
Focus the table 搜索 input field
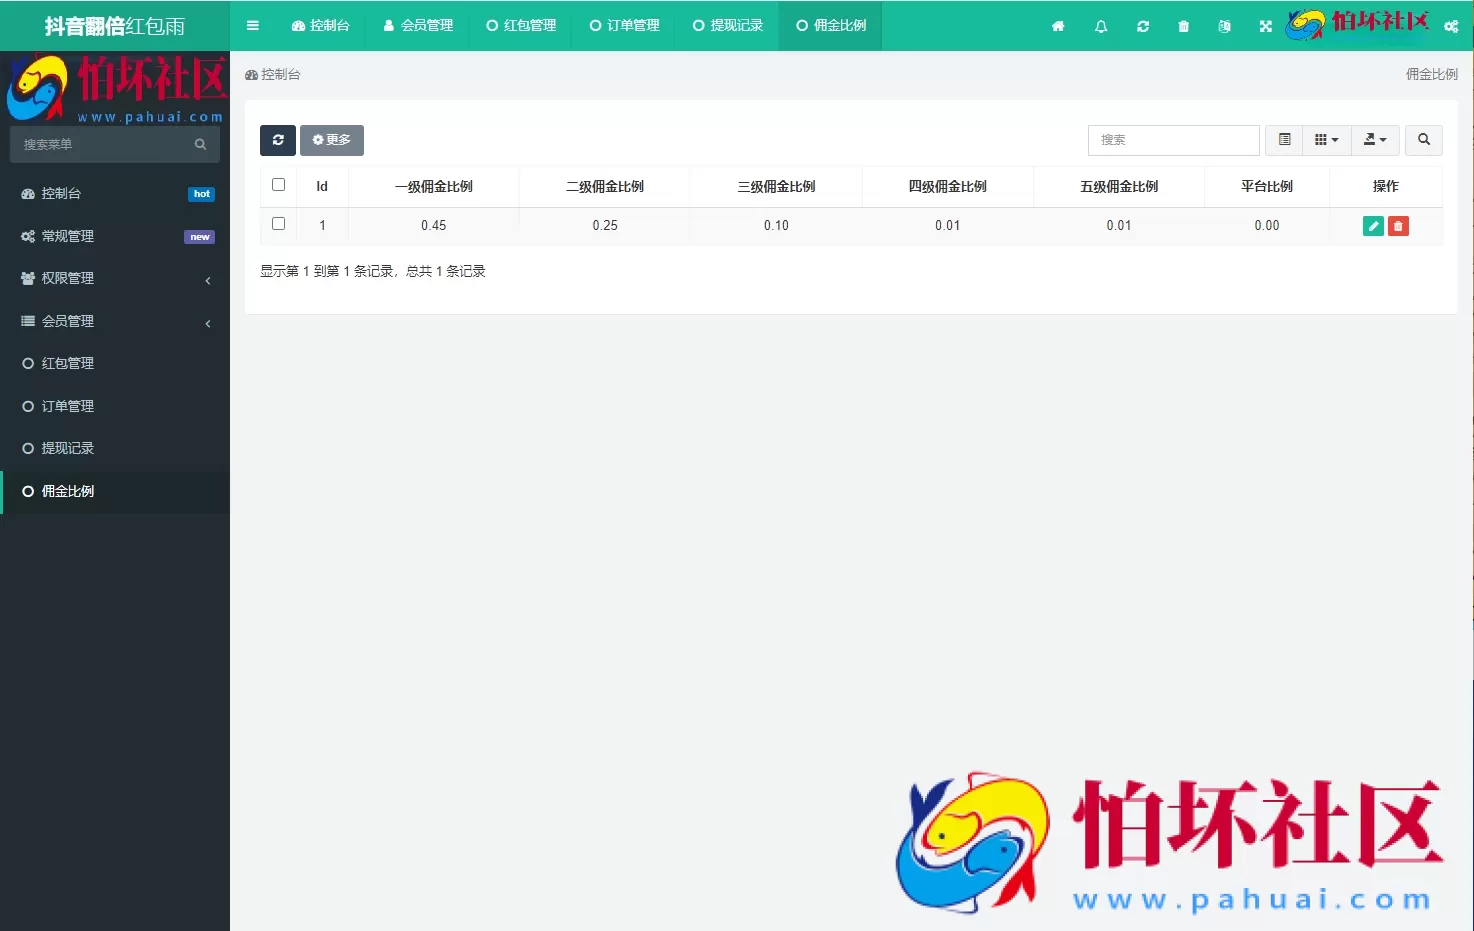coord(1173,140)
